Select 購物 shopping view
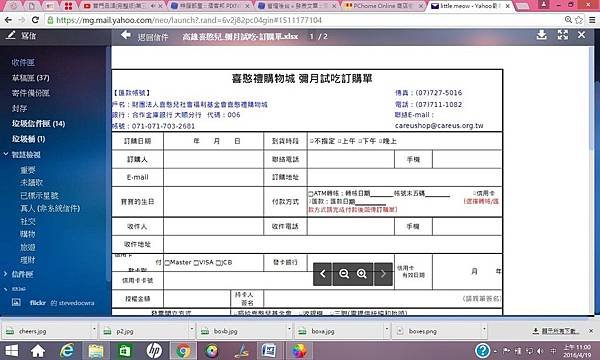 tap(28, 234)
